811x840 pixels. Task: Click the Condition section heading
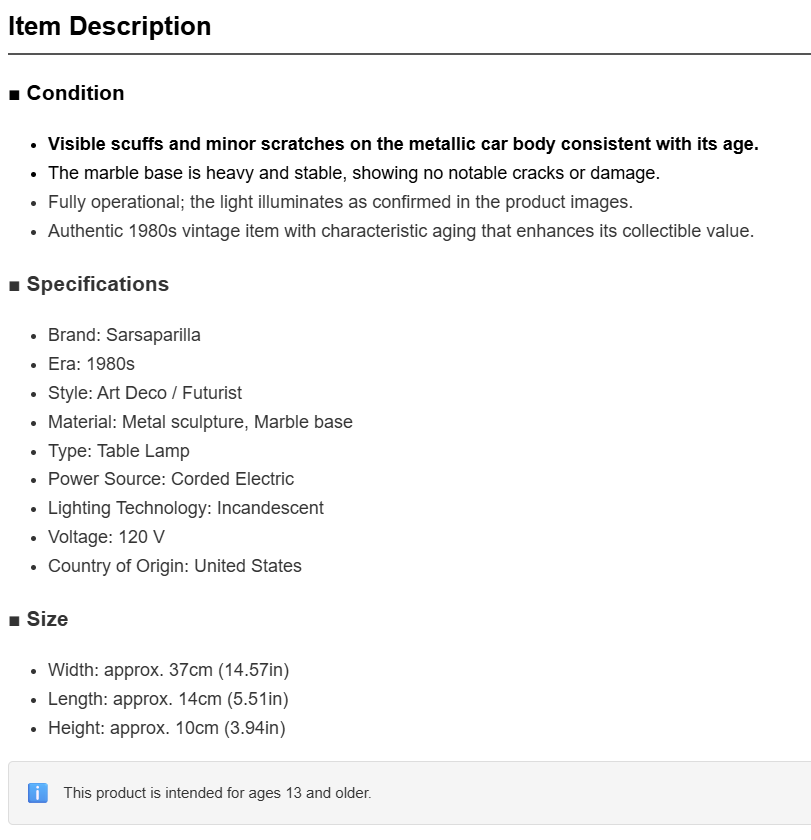coord(76,93)
